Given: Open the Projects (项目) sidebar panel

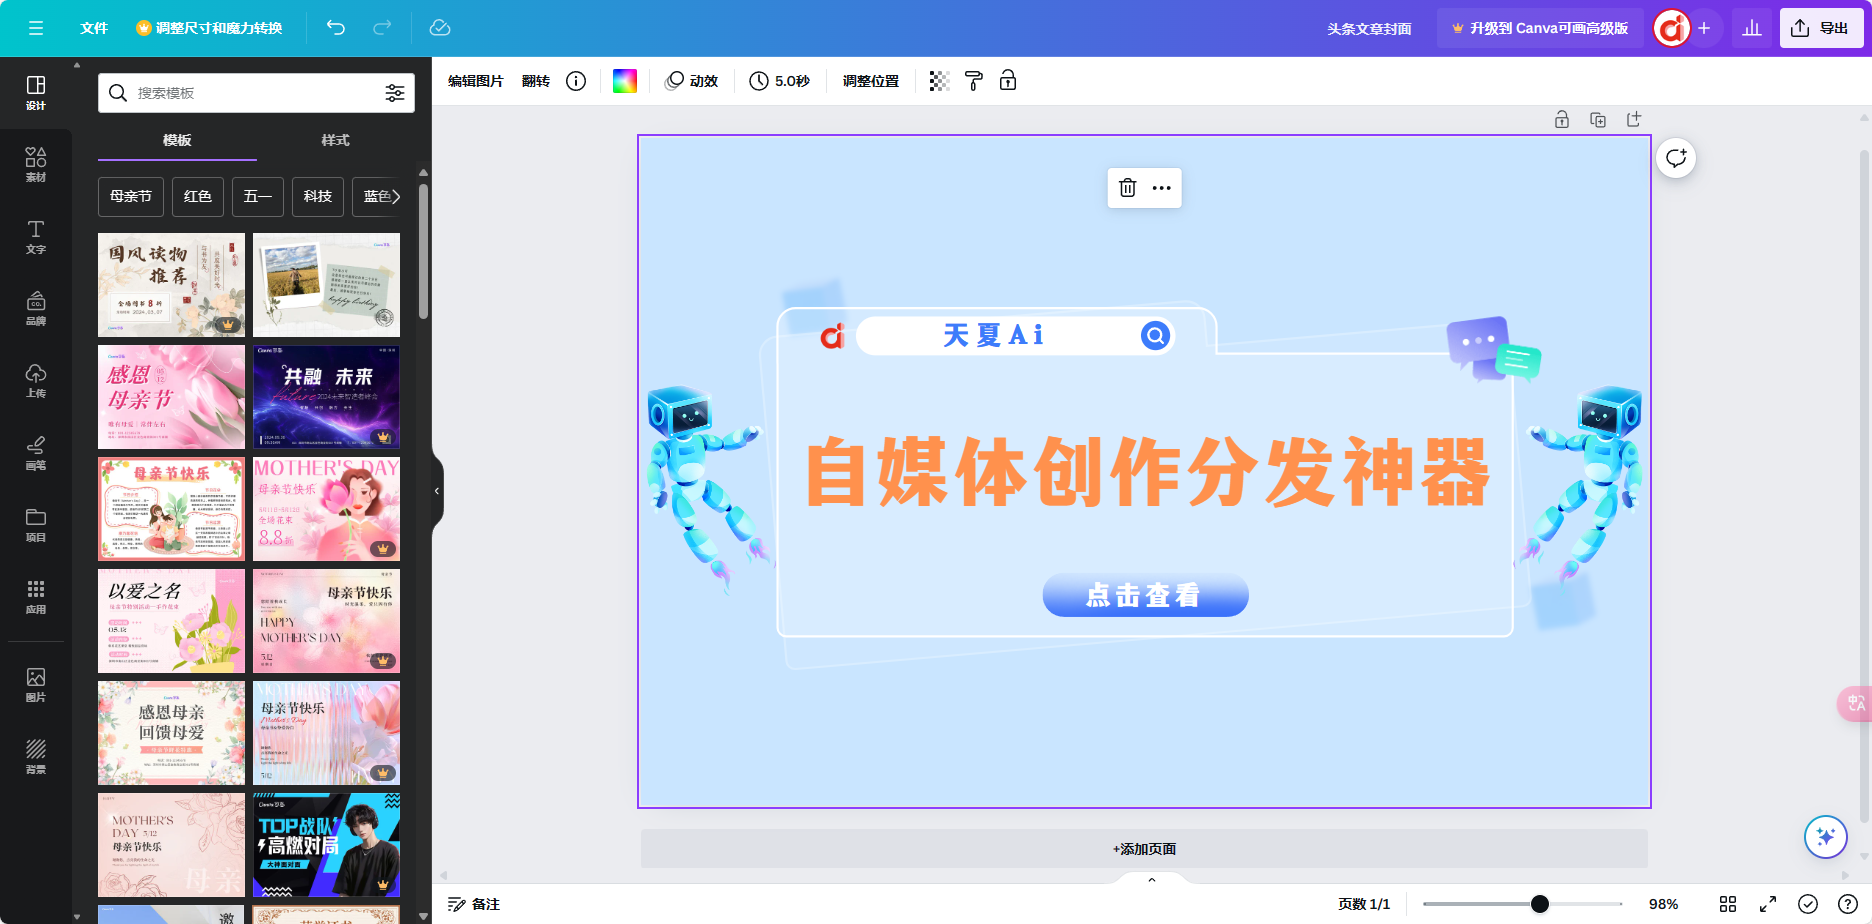Looking at the screenshot, I should pyautogui.click(x=36, y=525).
